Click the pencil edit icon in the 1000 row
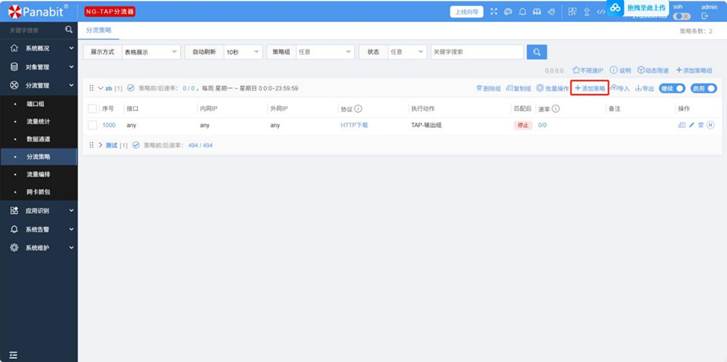727x362 pixels. point(691,125)
